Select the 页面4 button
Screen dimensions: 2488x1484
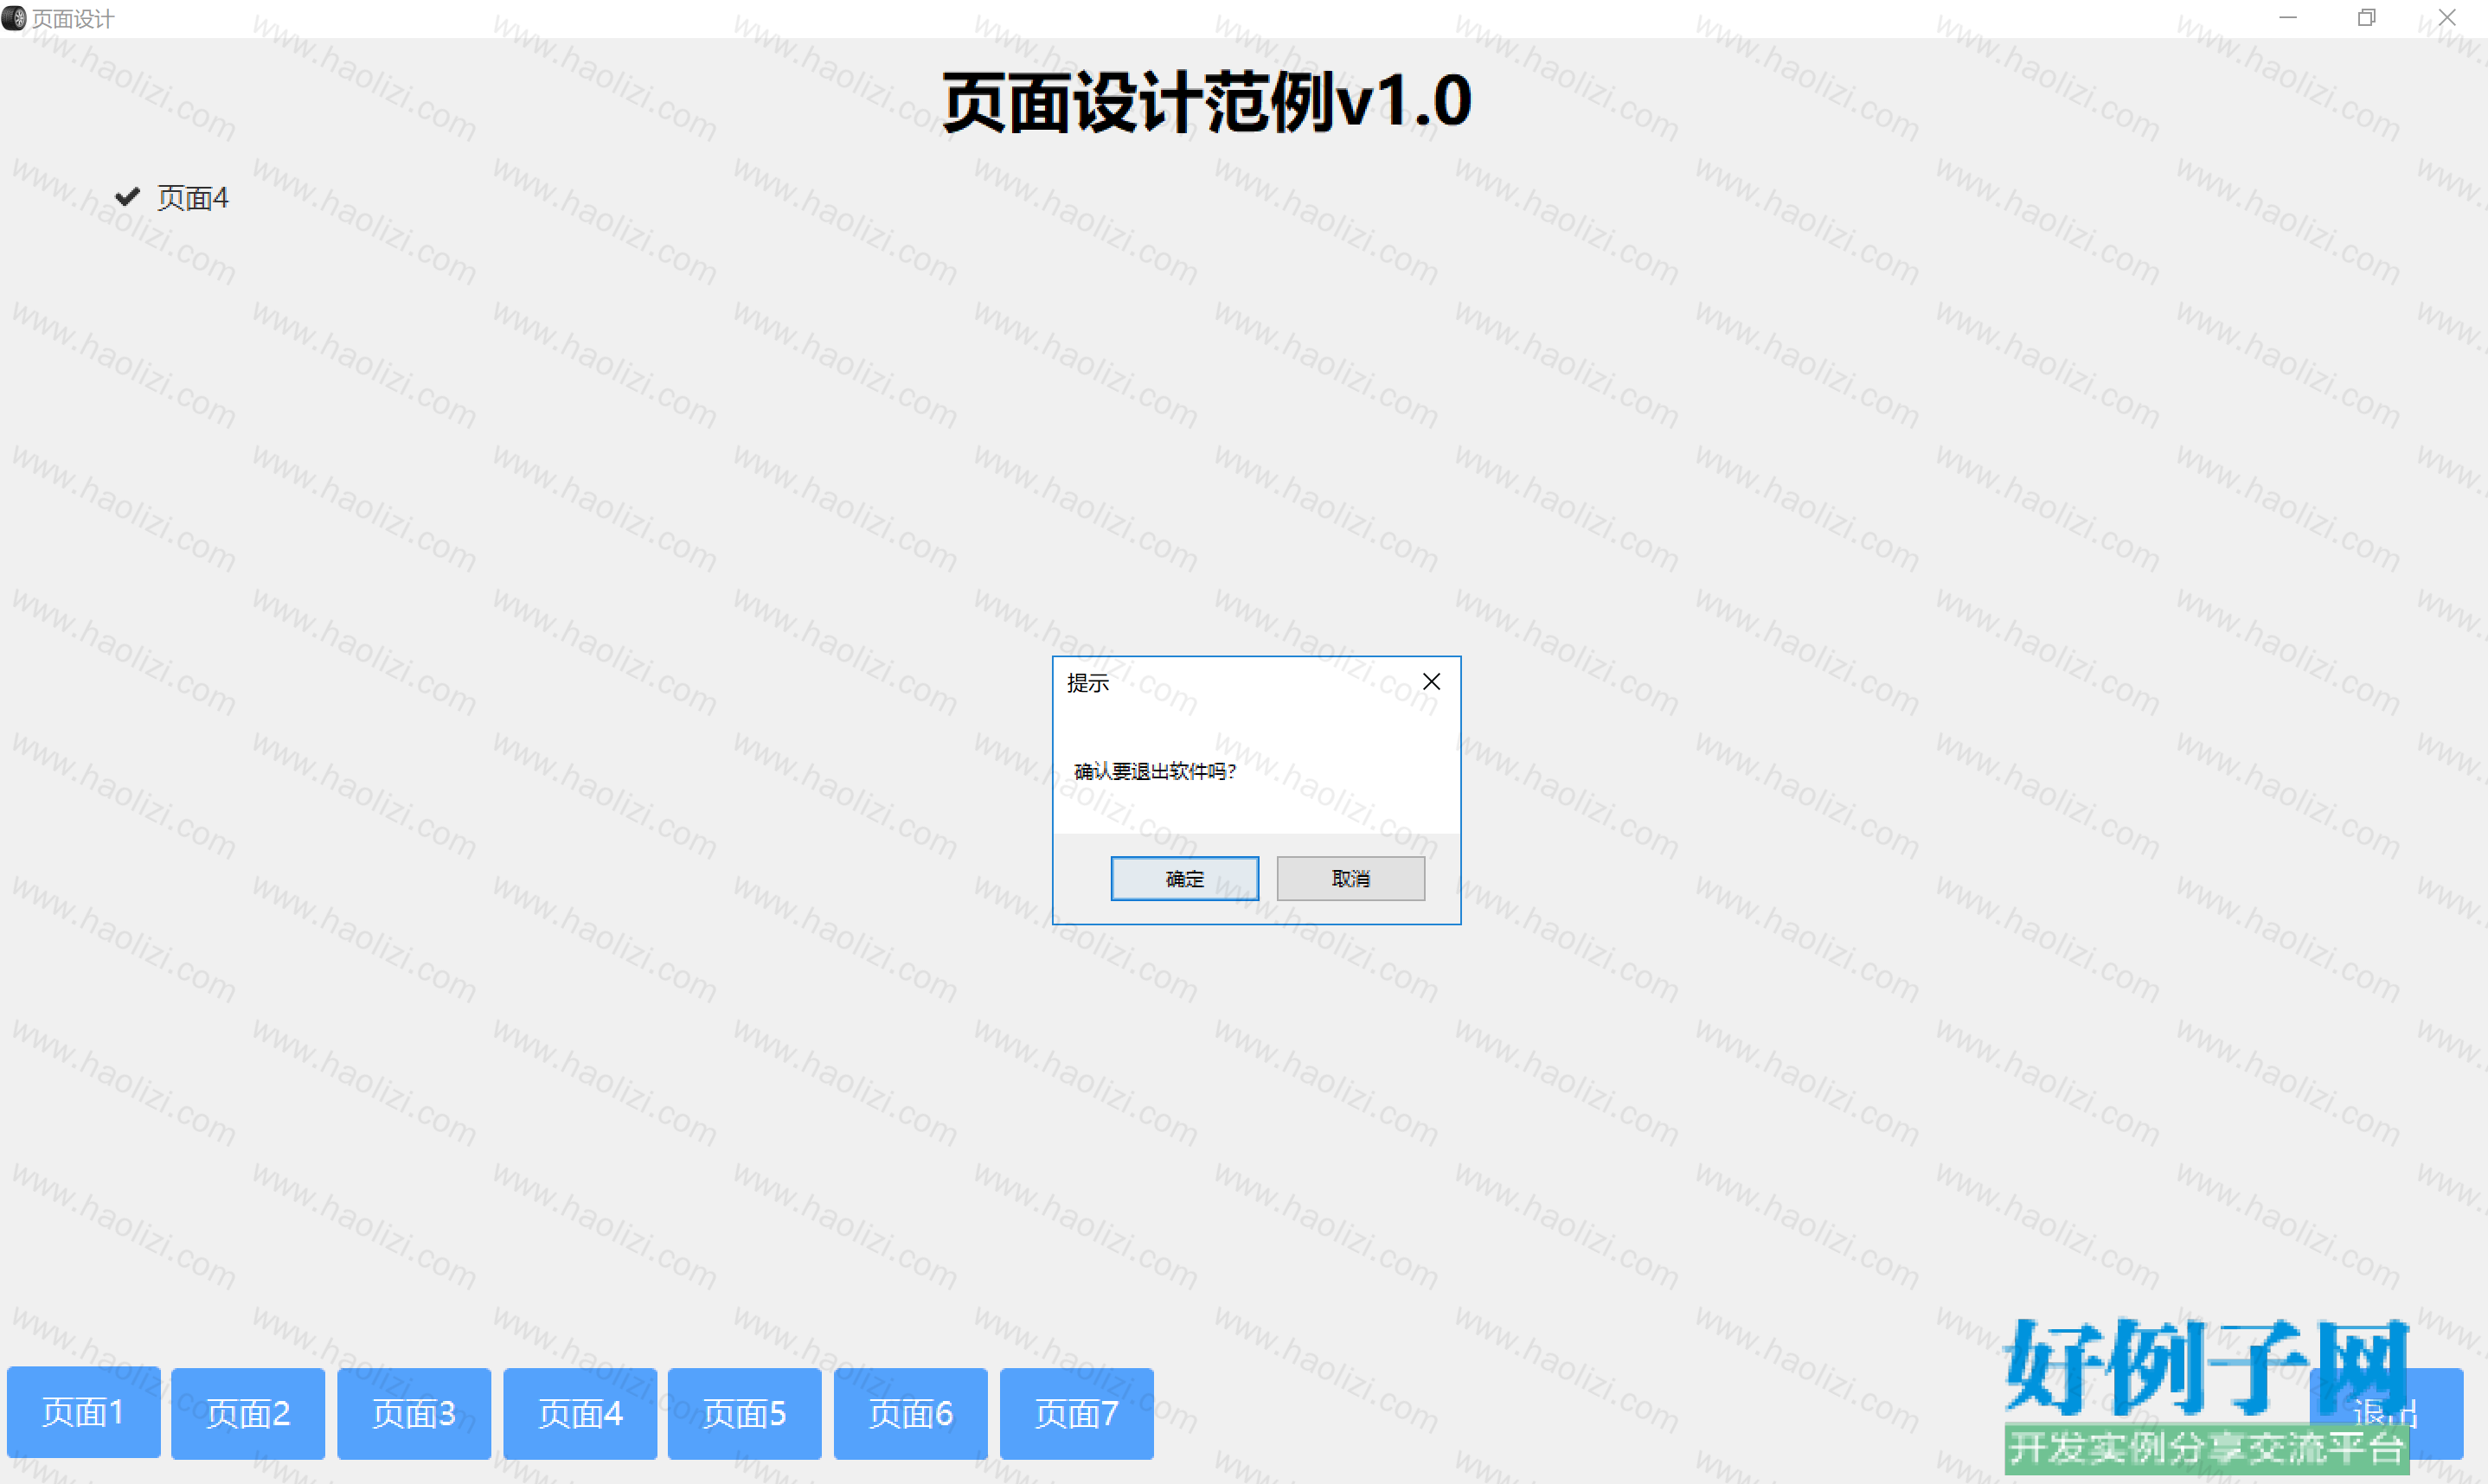(580, 1412)
